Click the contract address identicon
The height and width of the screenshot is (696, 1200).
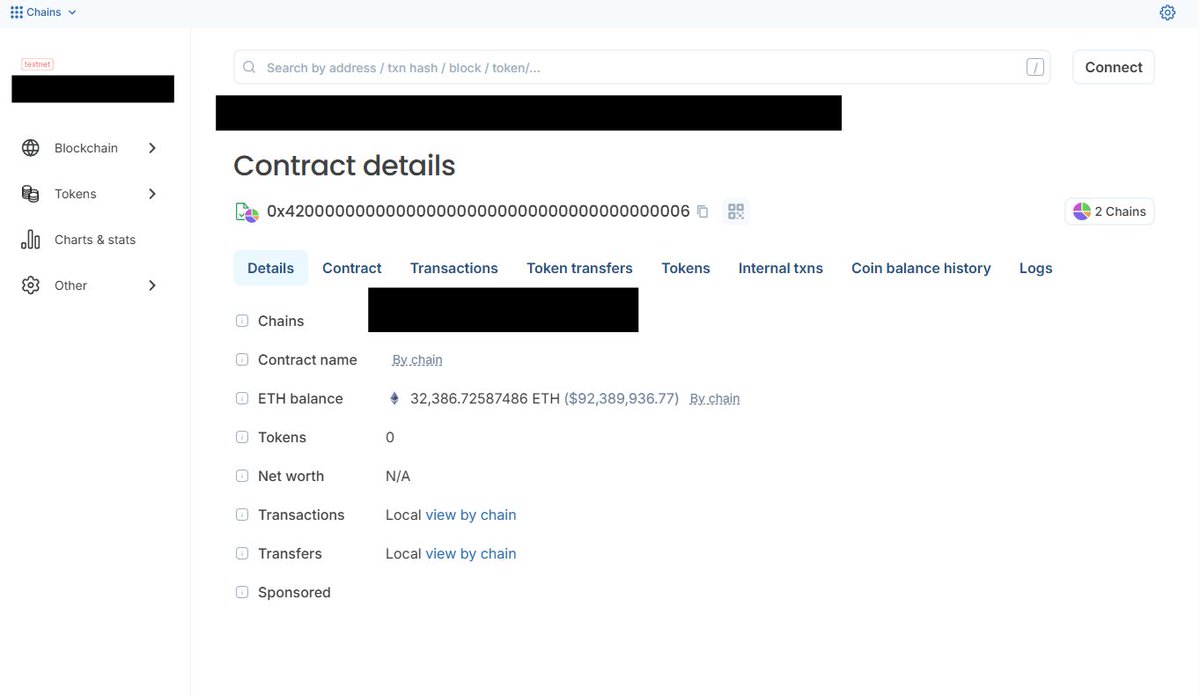pyautogui.click(x=247, y=212)
